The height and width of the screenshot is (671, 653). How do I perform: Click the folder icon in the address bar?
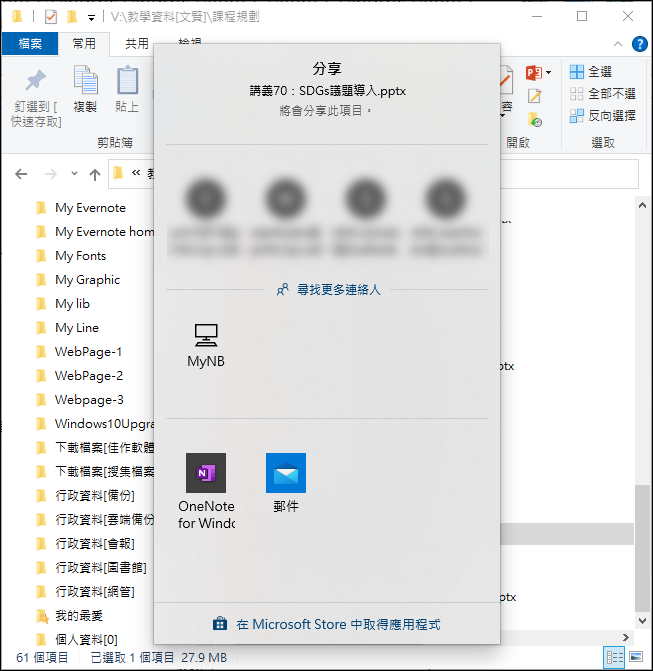click(118, 173)
